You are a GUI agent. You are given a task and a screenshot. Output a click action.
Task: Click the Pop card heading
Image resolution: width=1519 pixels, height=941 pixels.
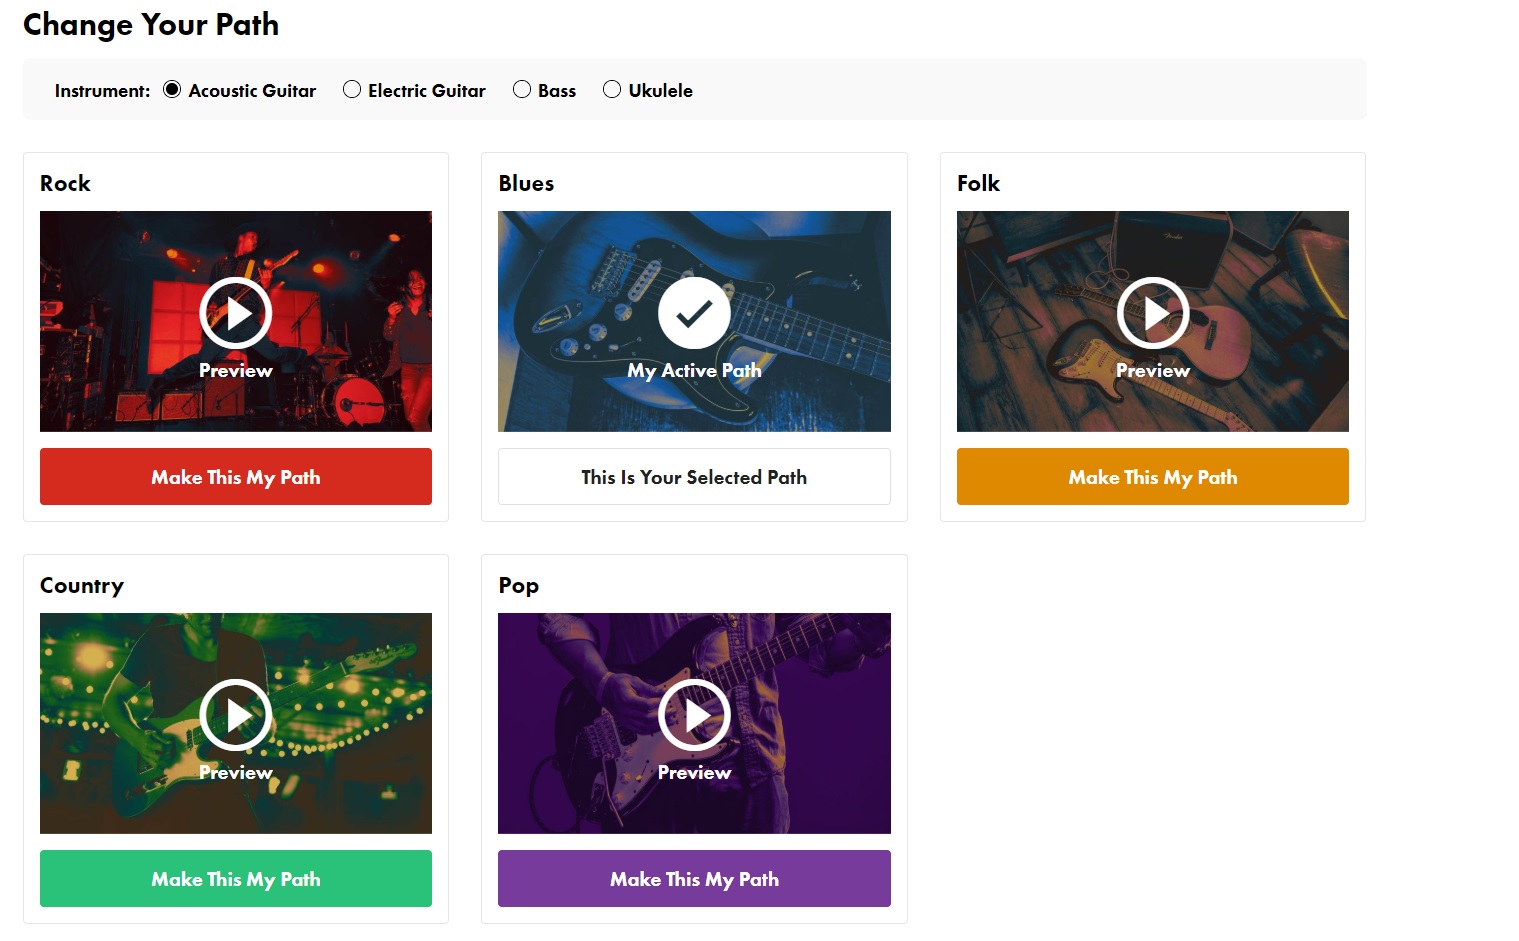click(x=518, y=586)
